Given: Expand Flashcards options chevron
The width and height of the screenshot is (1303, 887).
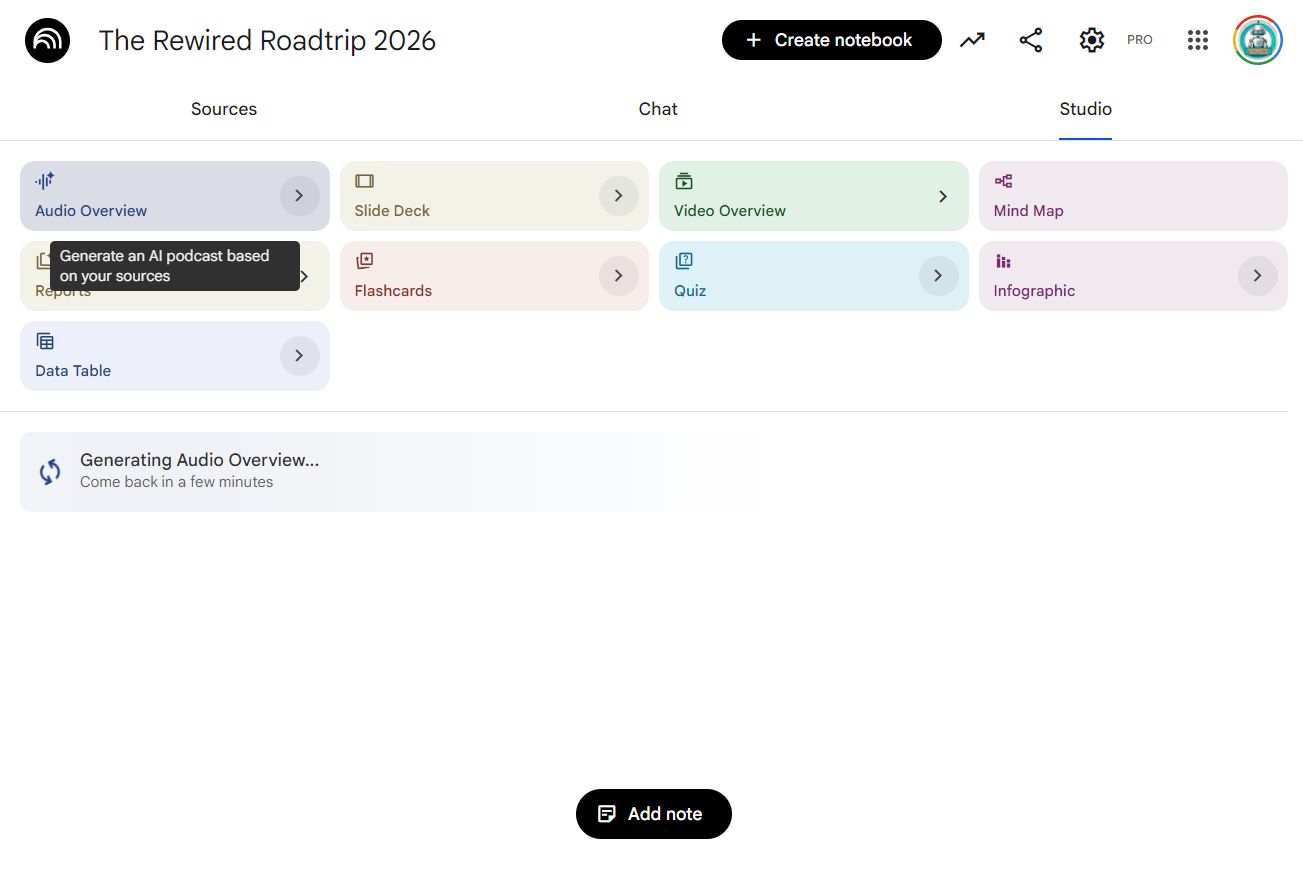Looking at the screenshot, I should coord(619,276).
